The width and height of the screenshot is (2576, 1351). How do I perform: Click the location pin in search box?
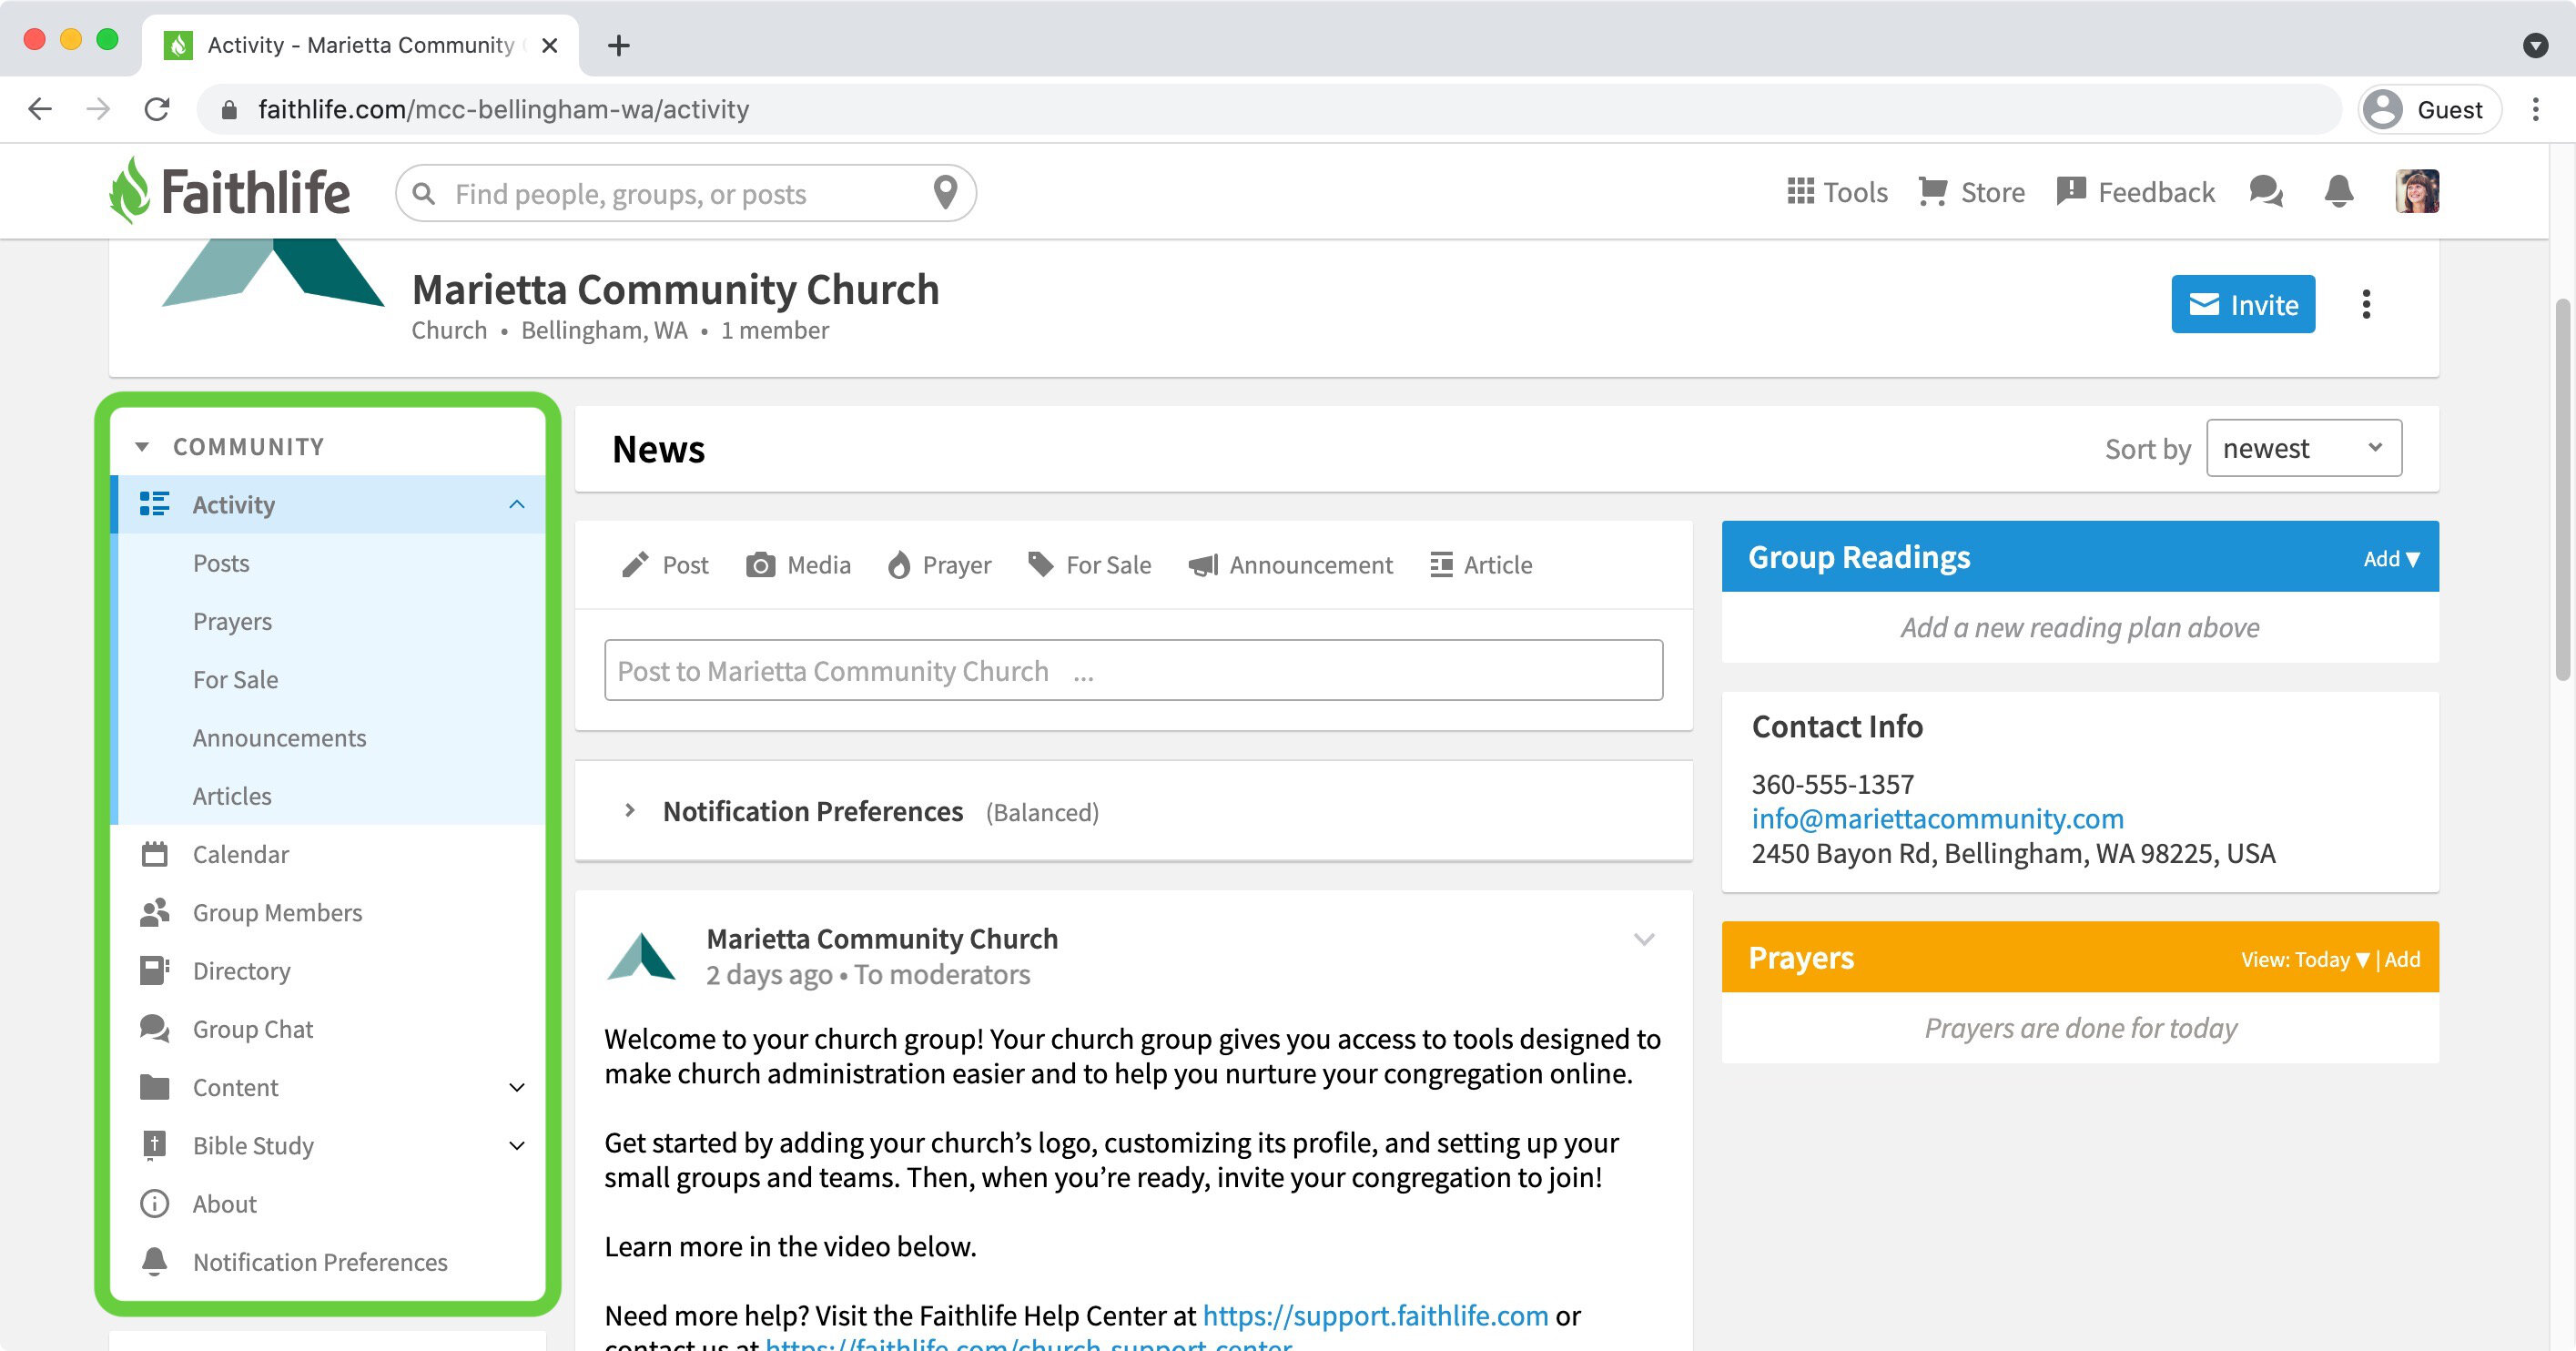[x=945, y=192]
